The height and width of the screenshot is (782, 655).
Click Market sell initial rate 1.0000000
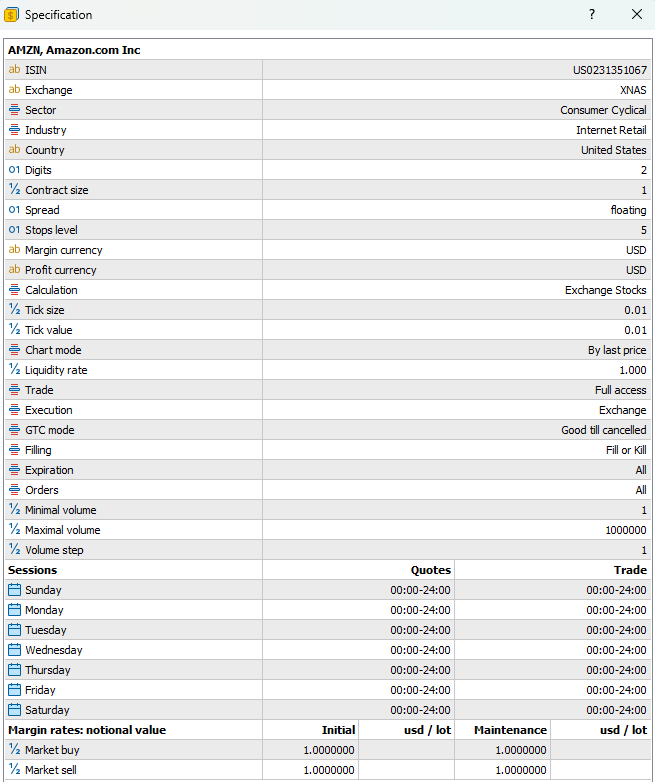tap(329, 770)
